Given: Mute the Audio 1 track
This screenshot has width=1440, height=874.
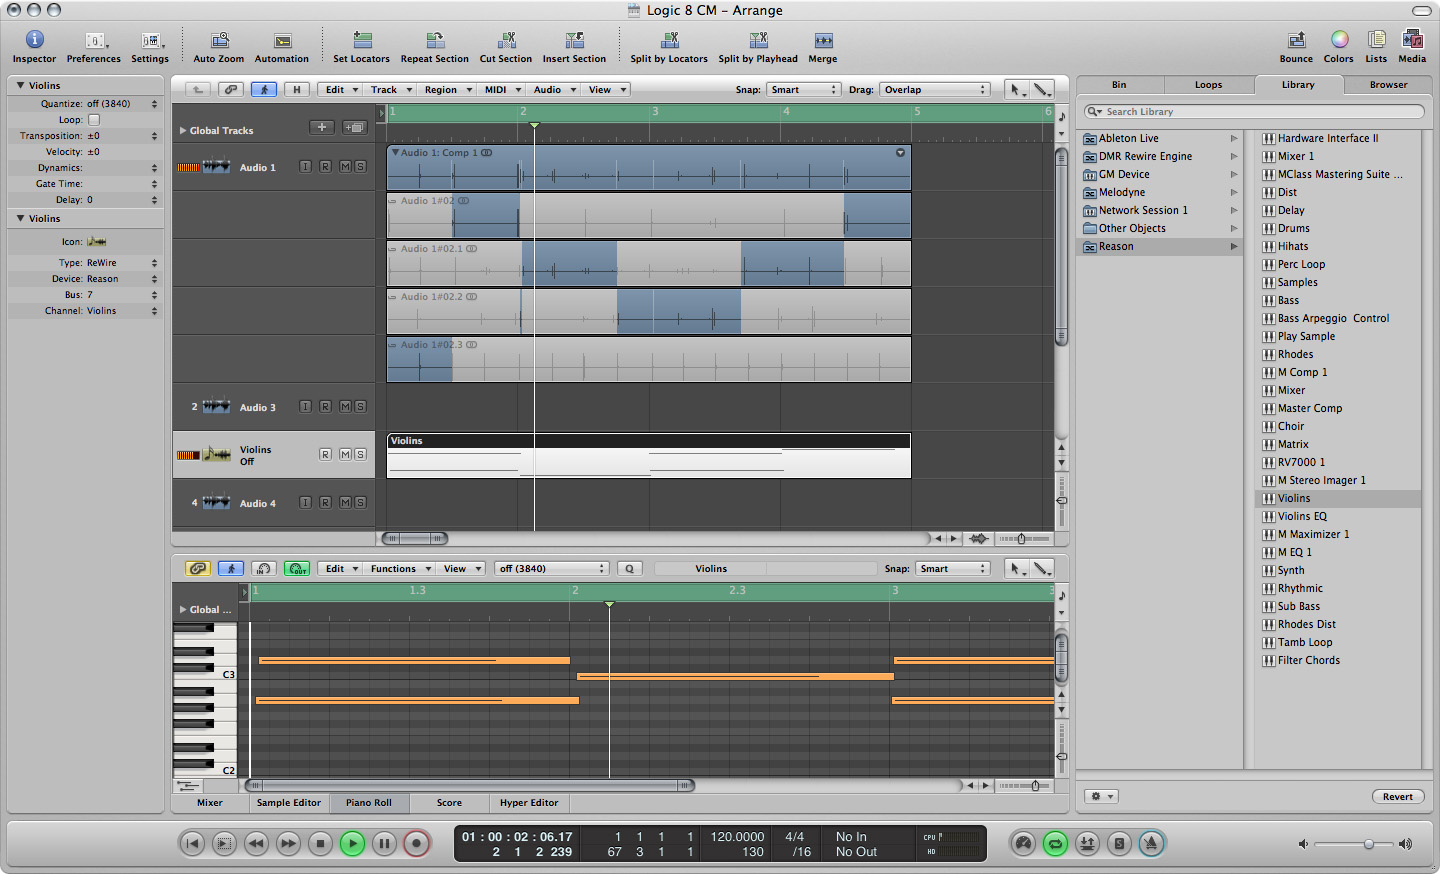Looking at the screenshot, I should coord(345,166).
